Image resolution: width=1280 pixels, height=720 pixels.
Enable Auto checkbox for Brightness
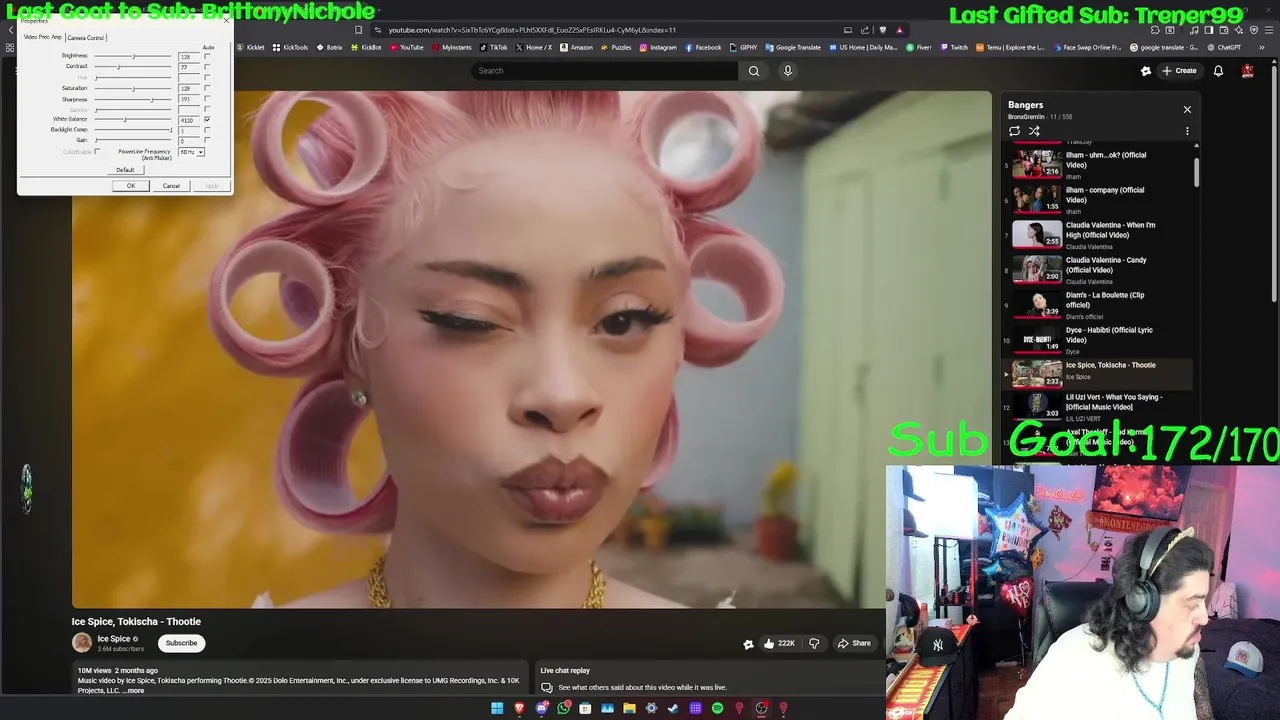pos(207,56)
